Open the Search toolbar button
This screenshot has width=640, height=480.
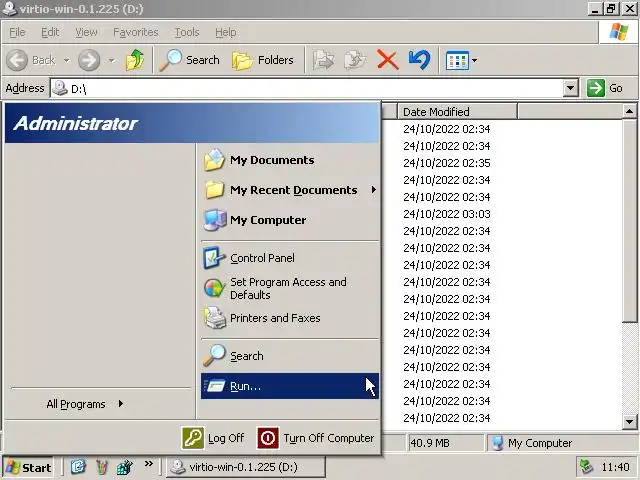190,60
